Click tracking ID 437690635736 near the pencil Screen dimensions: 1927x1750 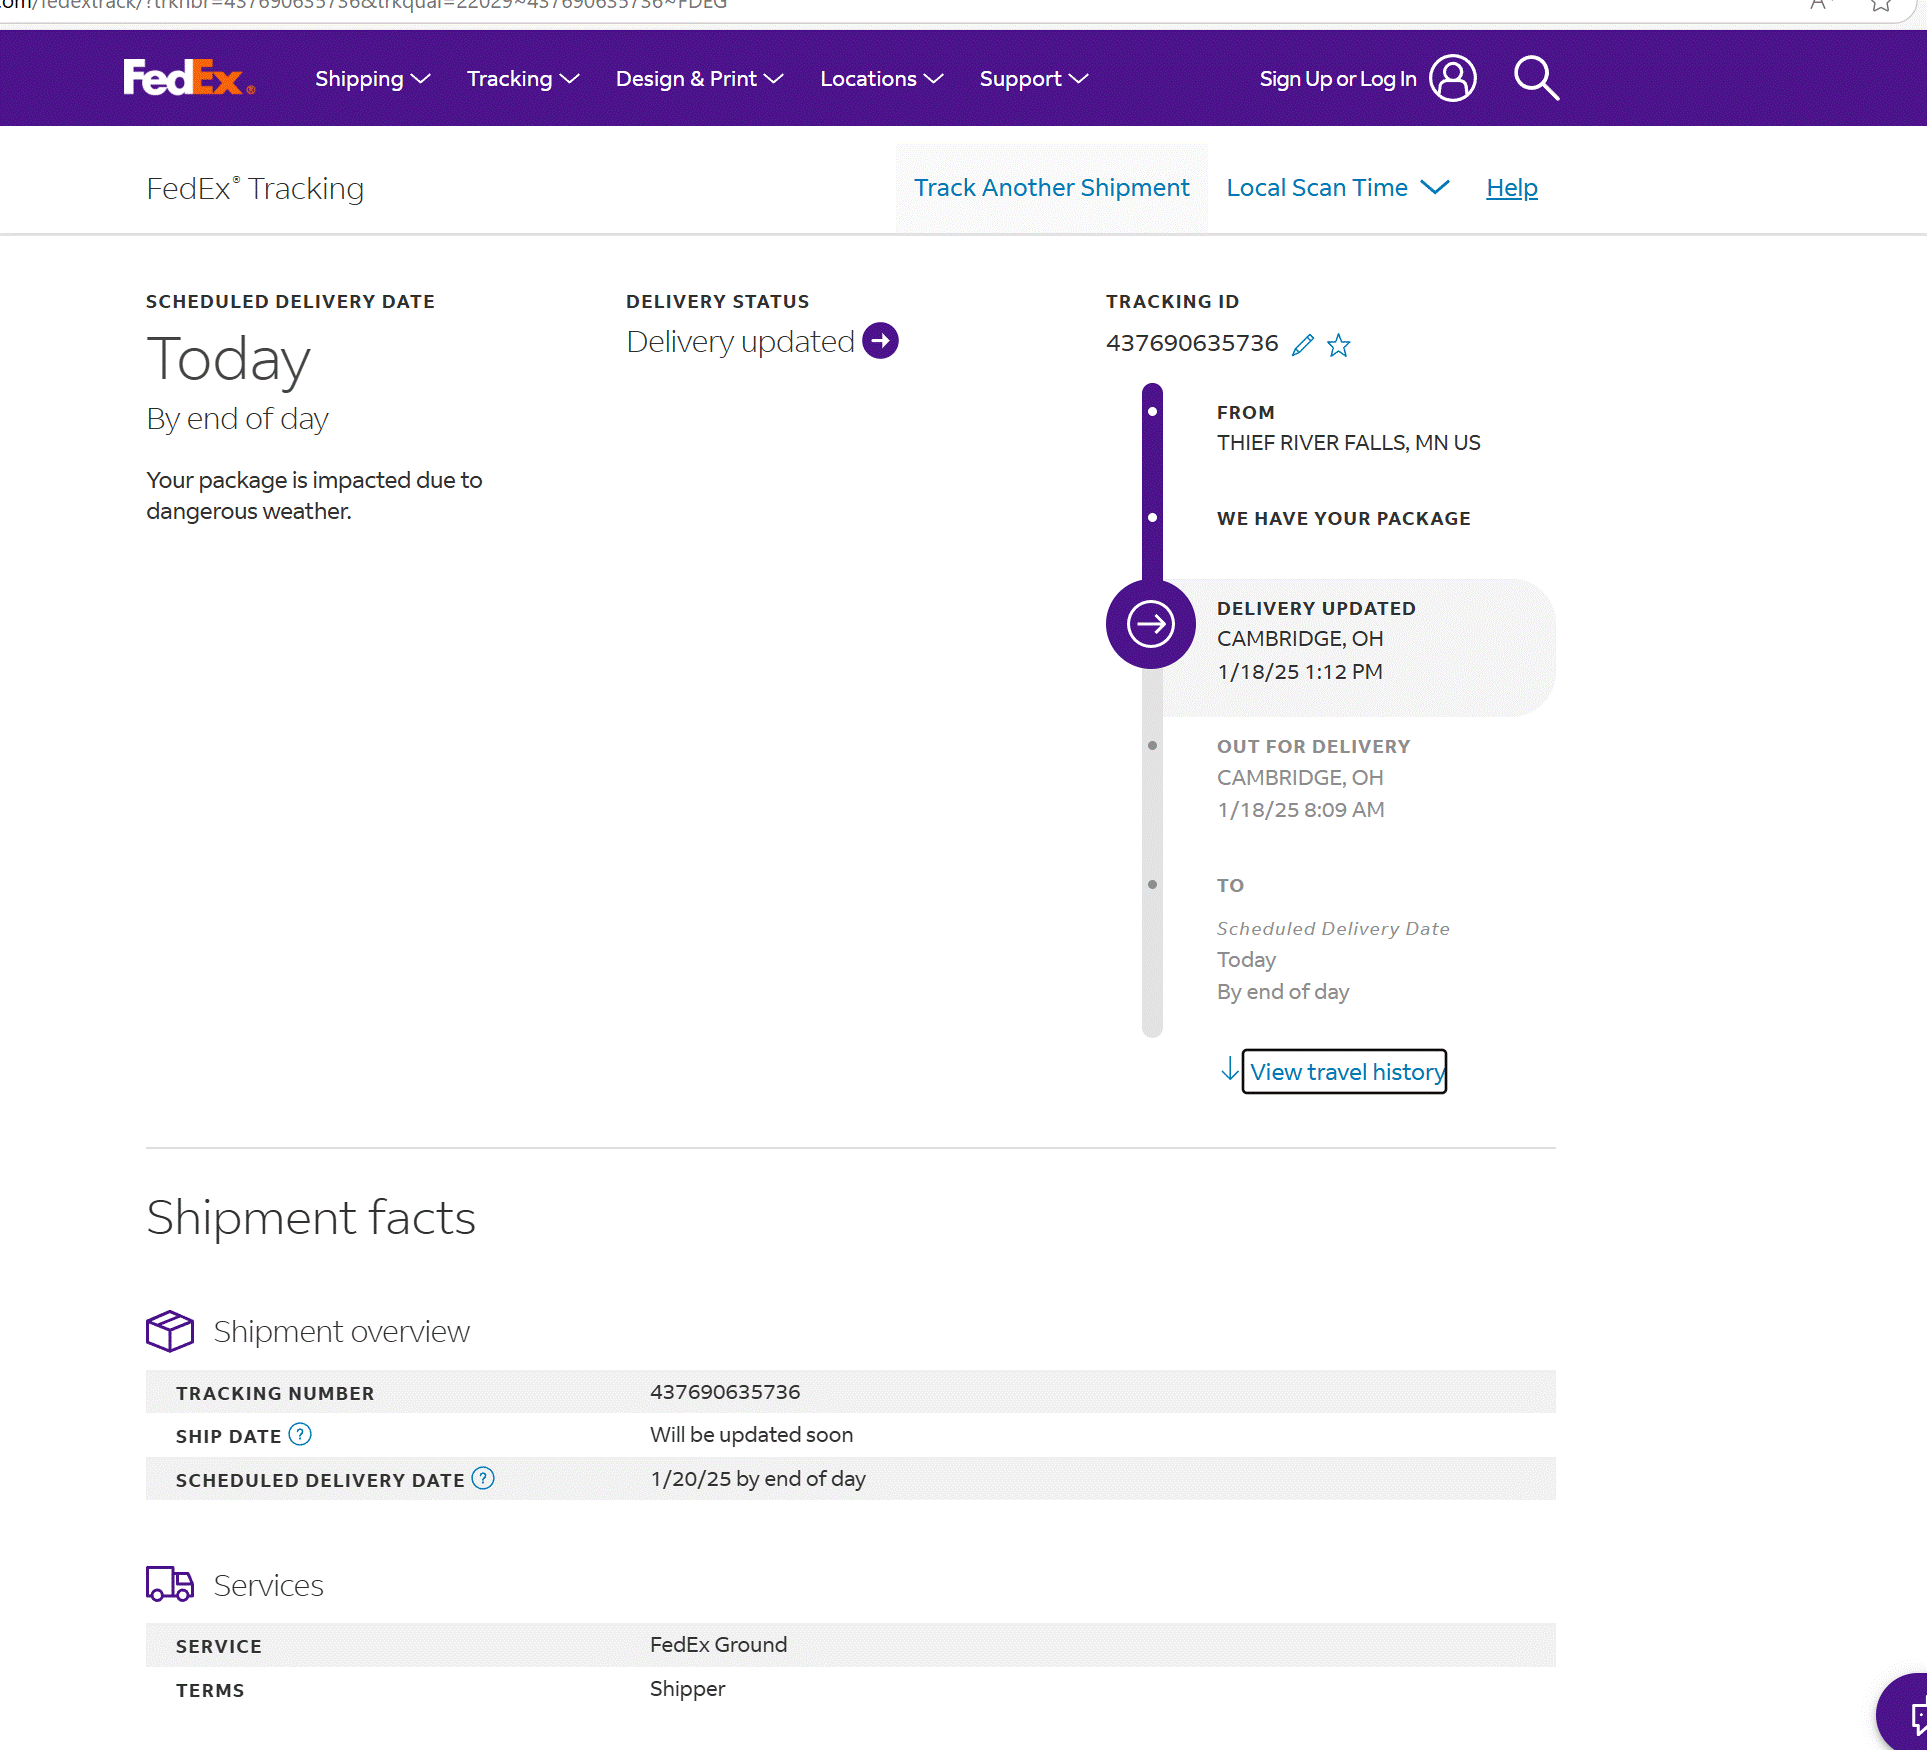pos(1192,343)
